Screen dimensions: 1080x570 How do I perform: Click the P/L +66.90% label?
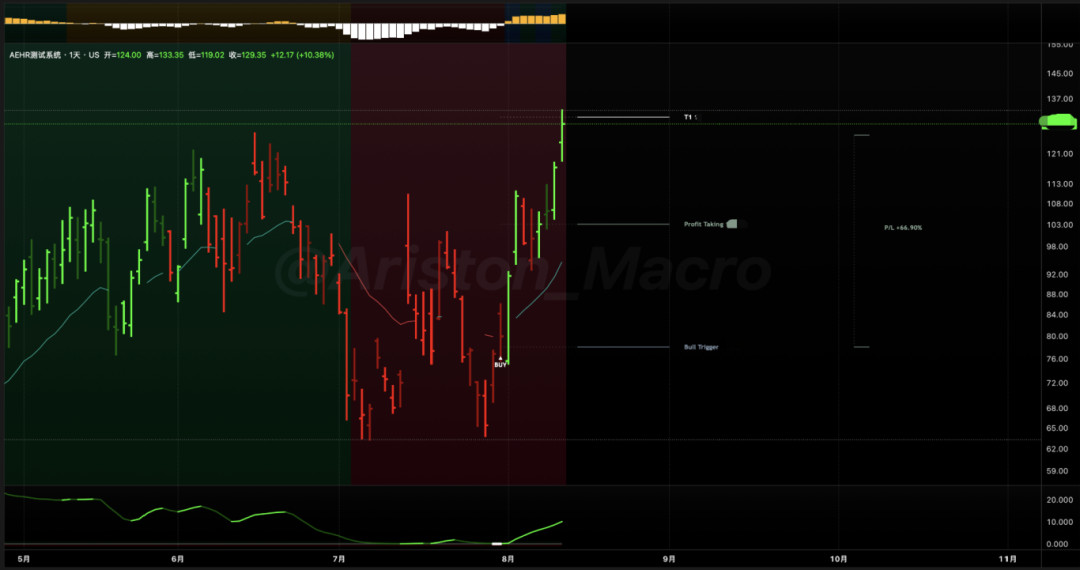pos(903,227)
